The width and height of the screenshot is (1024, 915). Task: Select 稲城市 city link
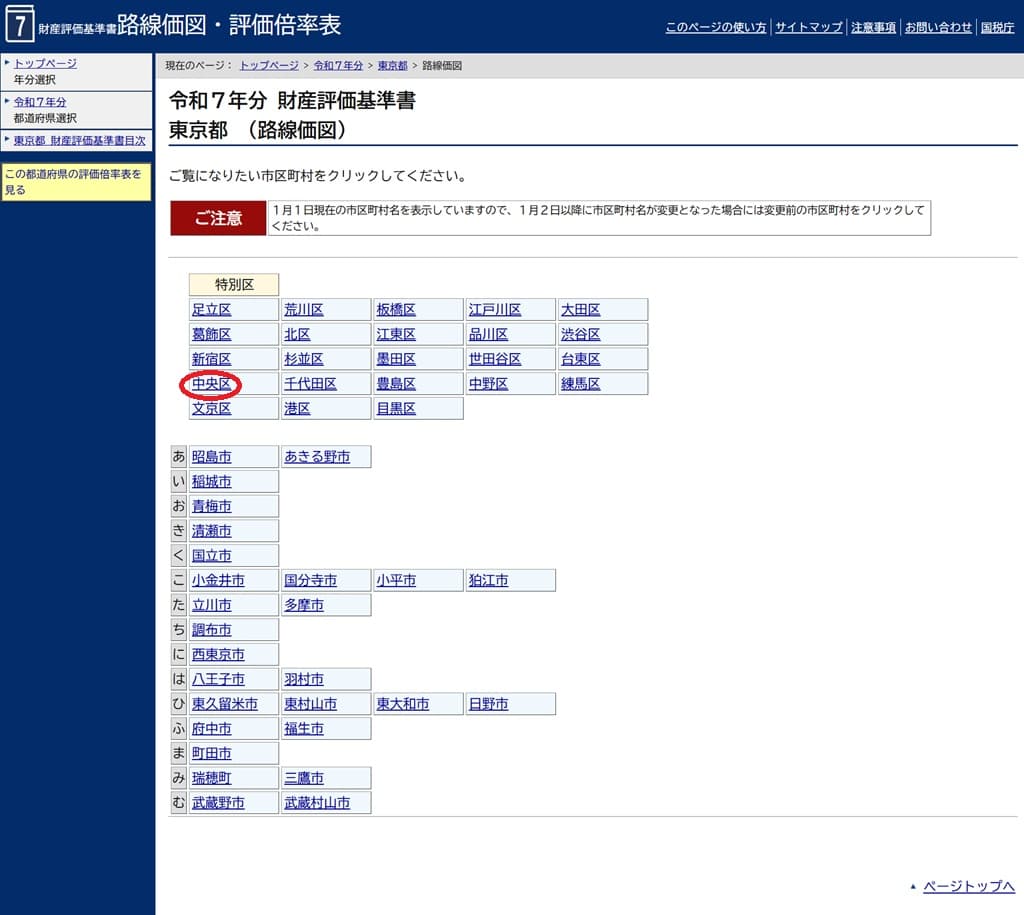point(212,482)
